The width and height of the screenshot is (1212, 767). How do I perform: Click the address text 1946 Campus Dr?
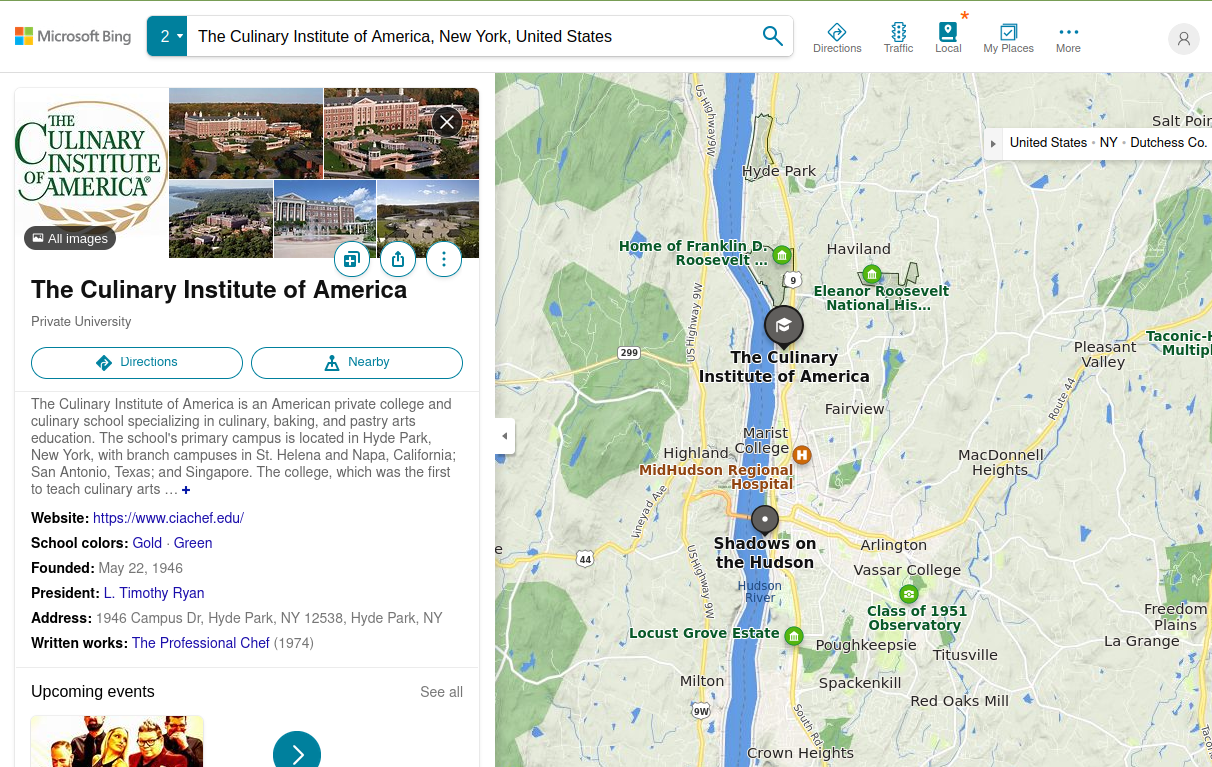tap(269, 618)
